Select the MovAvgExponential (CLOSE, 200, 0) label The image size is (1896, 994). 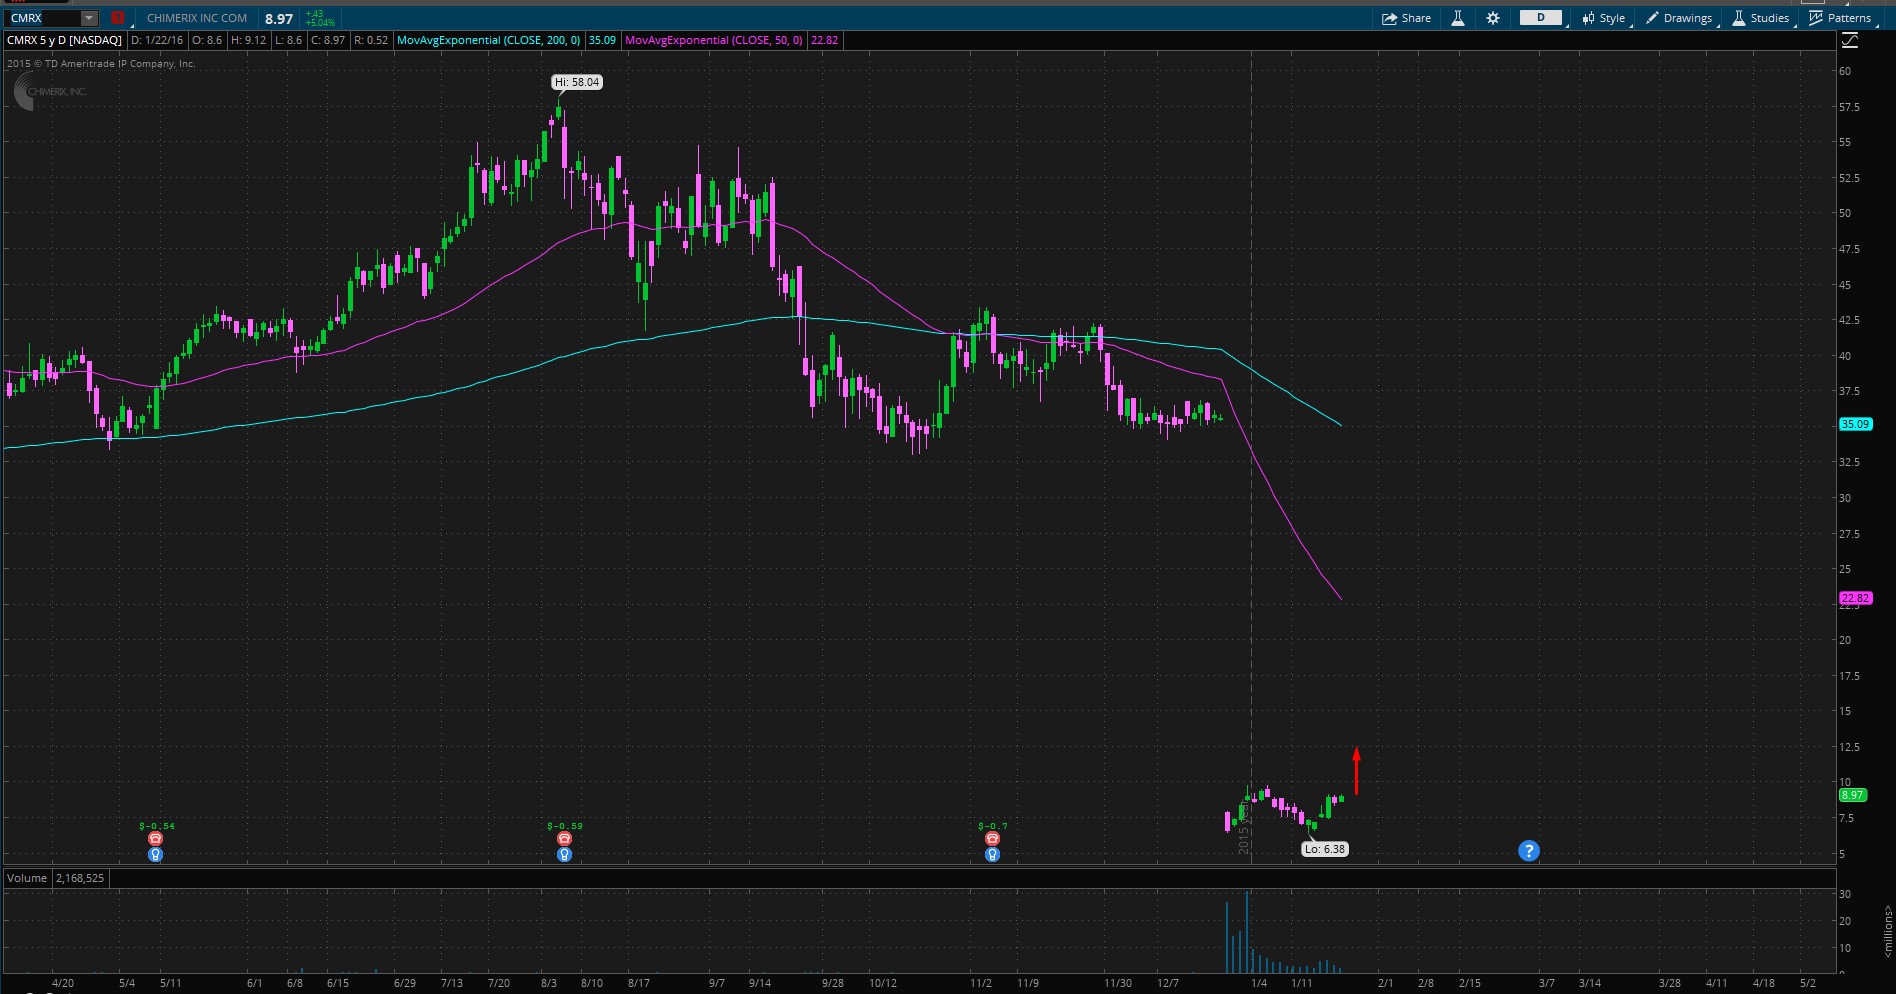coord(488,40)
